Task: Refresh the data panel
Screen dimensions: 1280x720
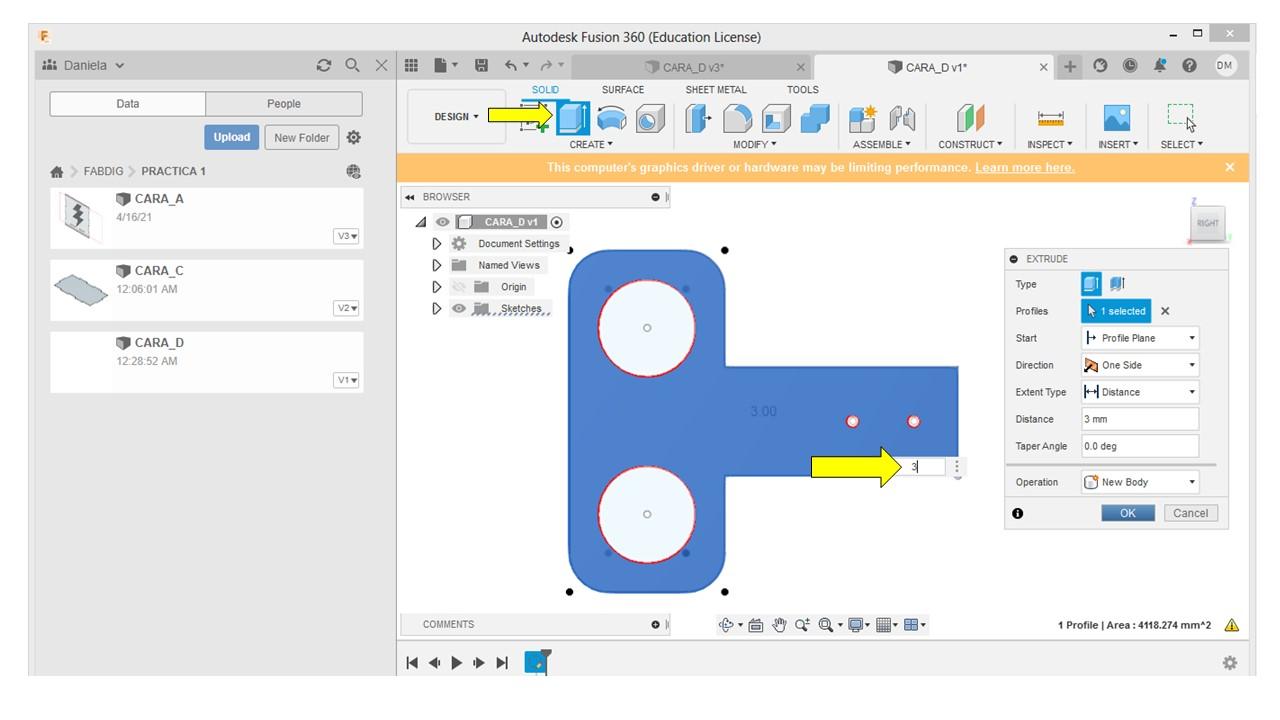Action: click(323, 66)
